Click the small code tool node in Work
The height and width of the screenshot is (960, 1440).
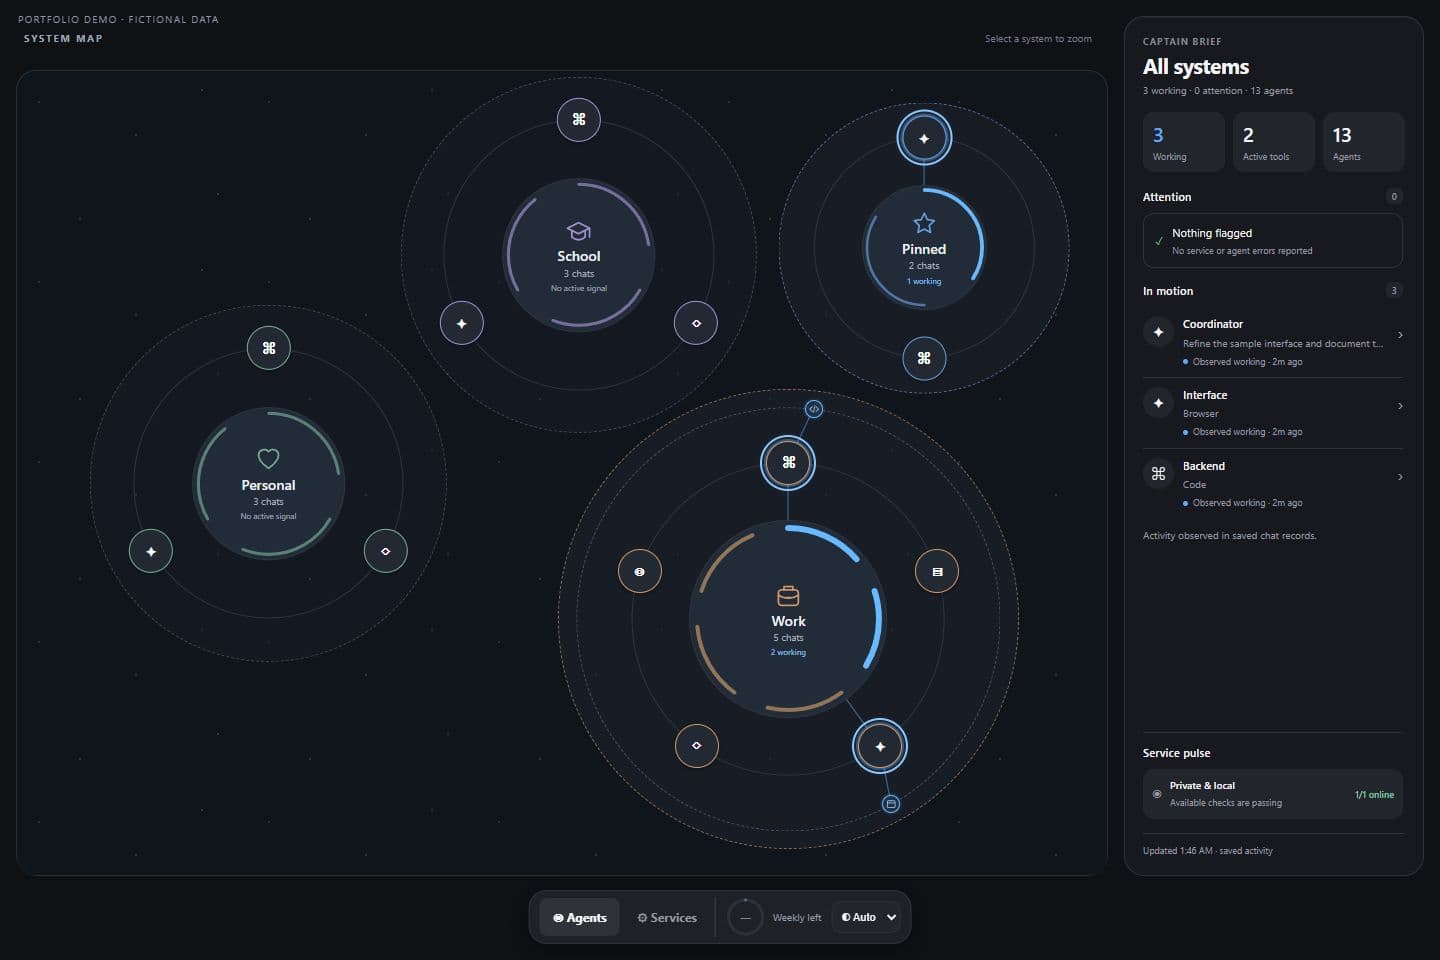click(x=814, y=409)
